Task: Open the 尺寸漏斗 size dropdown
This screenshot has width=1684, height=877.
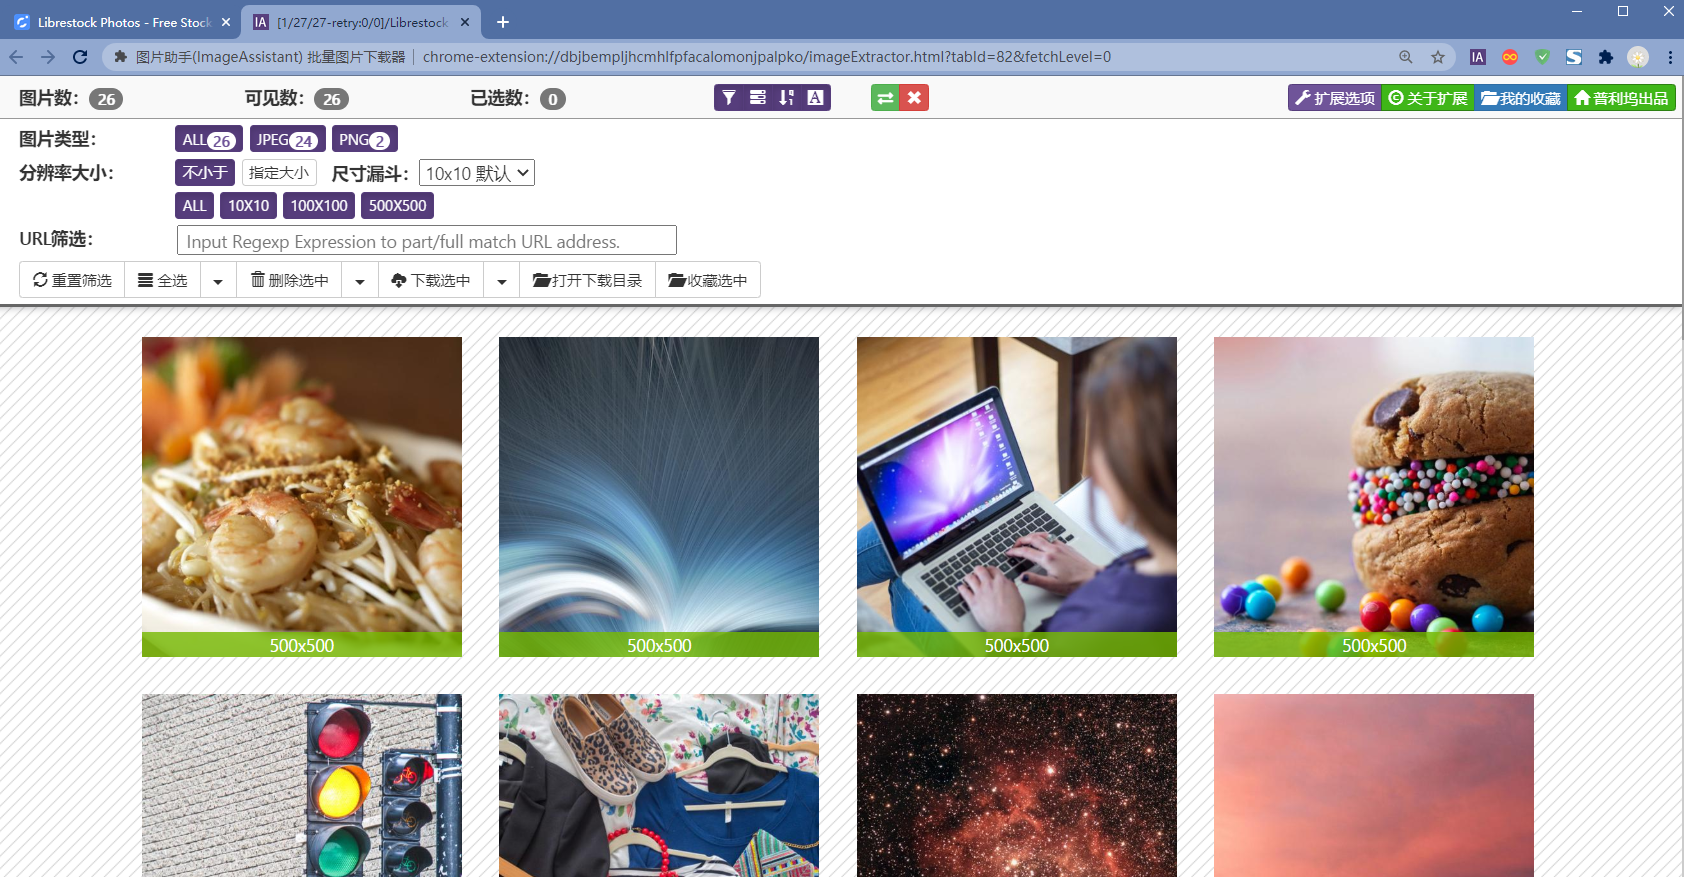Action: 477,173
